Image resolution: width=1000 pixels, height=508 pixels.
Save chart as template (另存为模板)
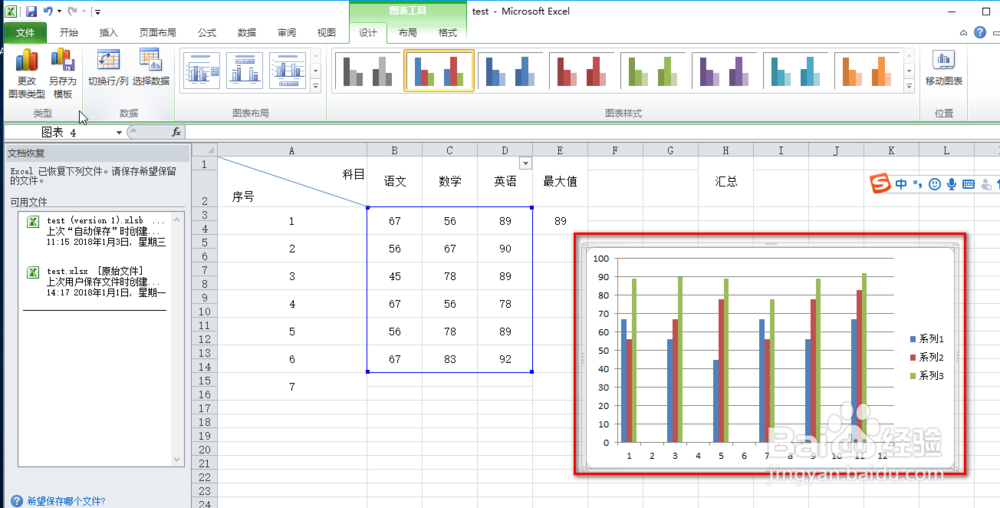coord(62,73)
